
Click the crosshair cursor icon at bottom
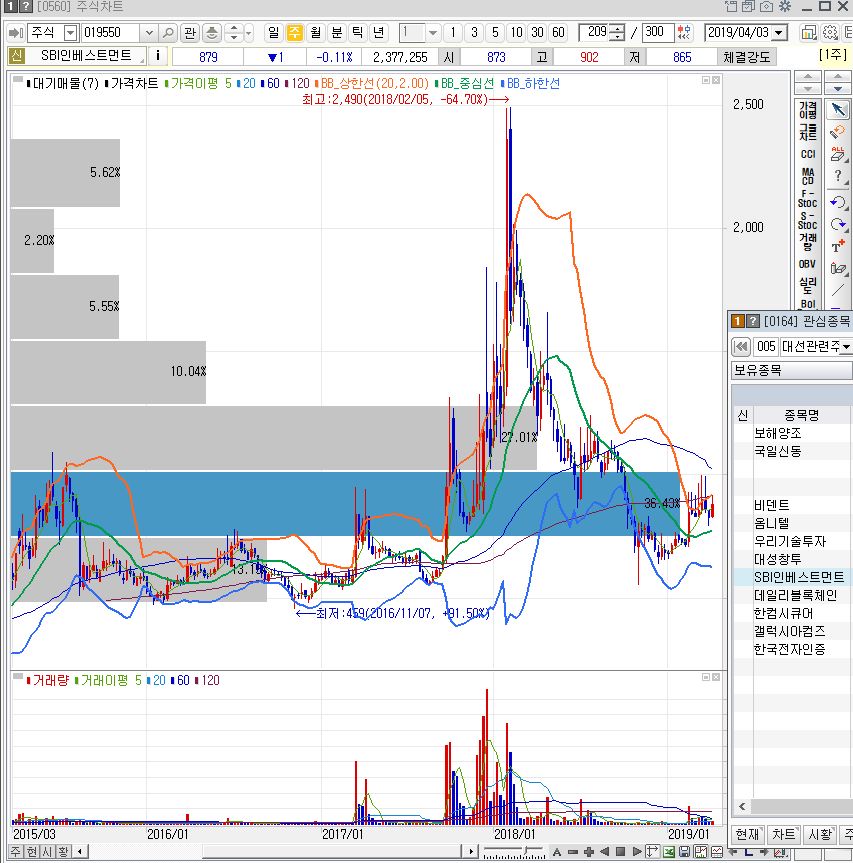653,851
